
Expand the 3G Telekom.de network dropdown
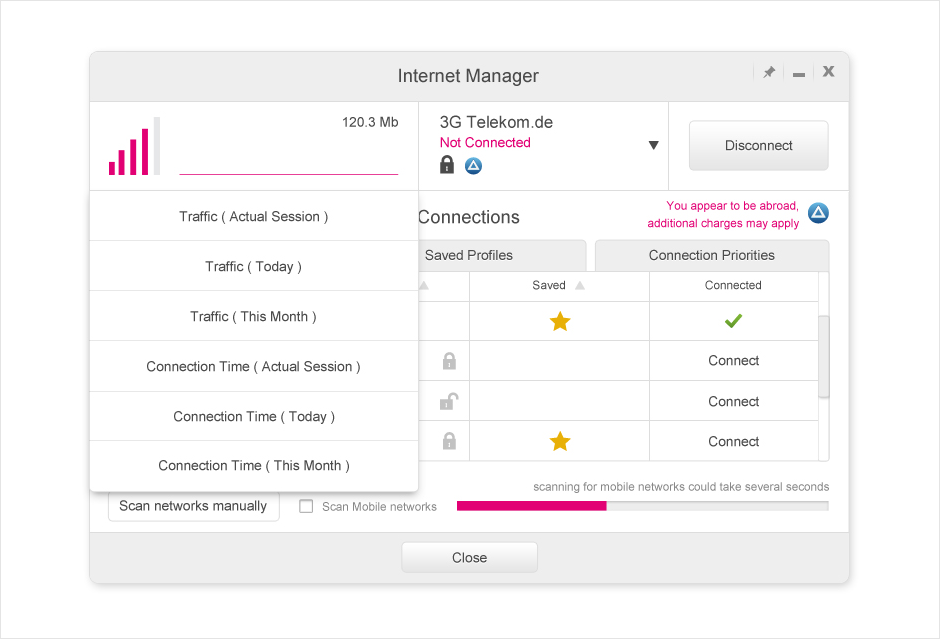click(653, 145)
